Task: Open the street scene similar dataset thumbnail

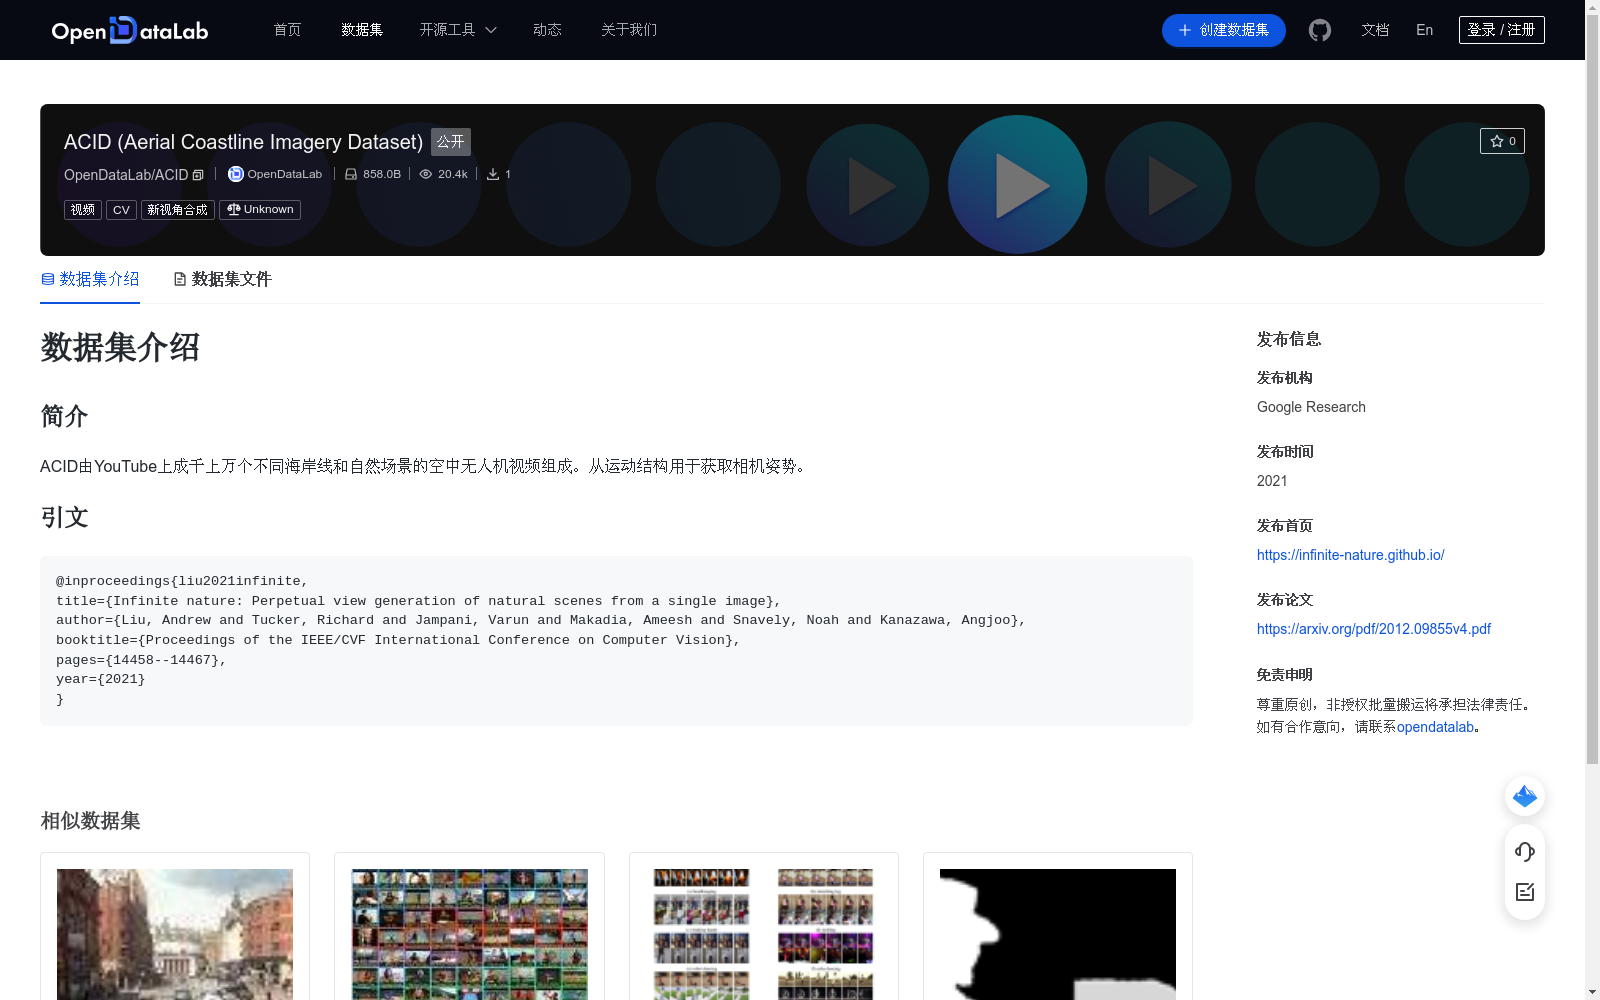Action: (x=175, y=934)
